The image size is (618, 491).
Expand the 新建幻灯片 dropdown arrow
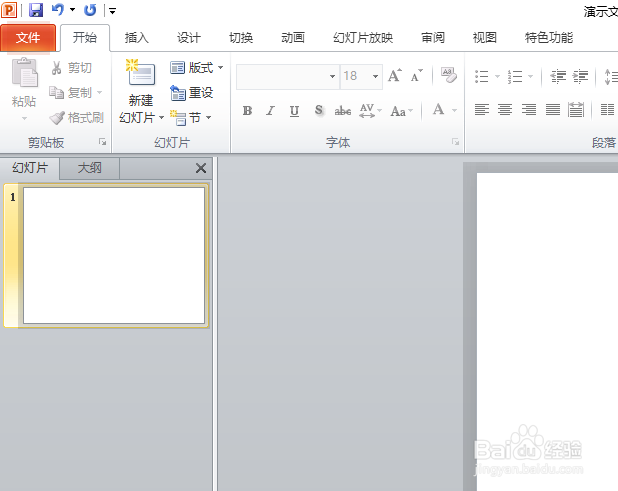161,118
